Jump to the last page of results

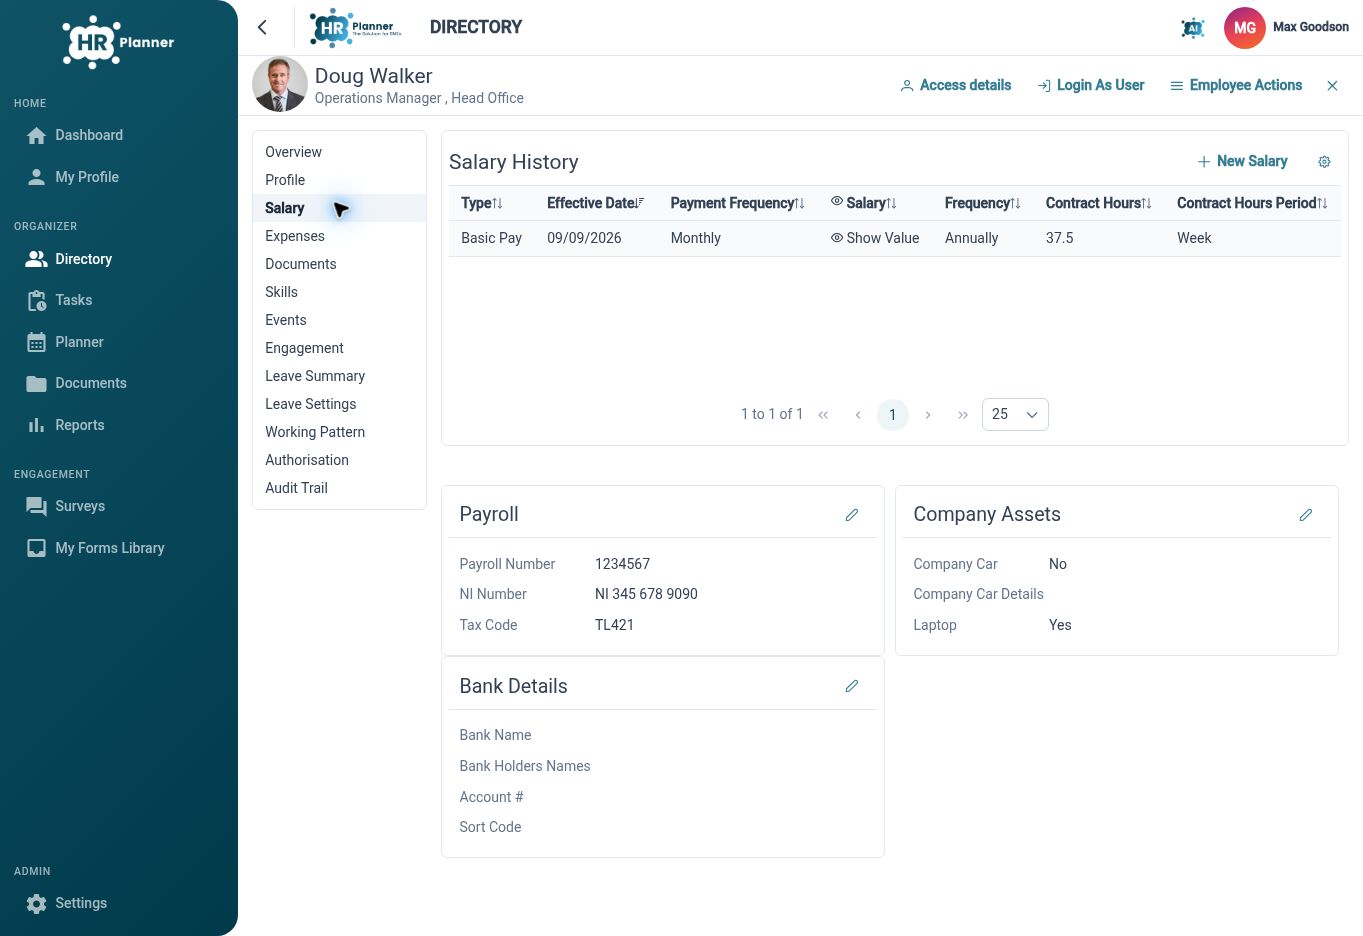pyautogui.click(x=963, y=415)
